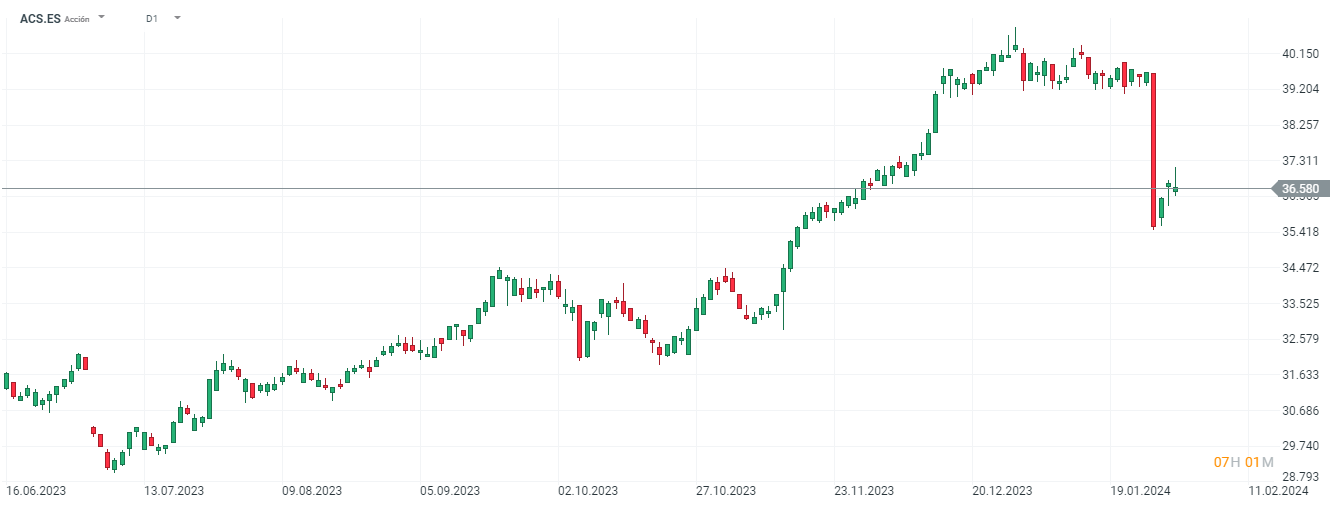Click the 16.06.2023 date label
Screen dimensions: 1342x507
pos(36,491)
